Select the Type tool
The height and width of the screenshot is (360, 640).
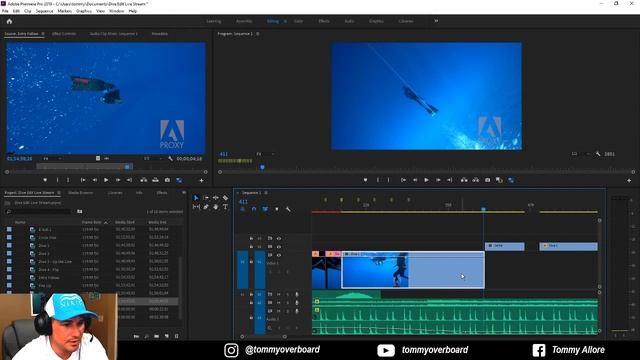(x=225, y=207)
